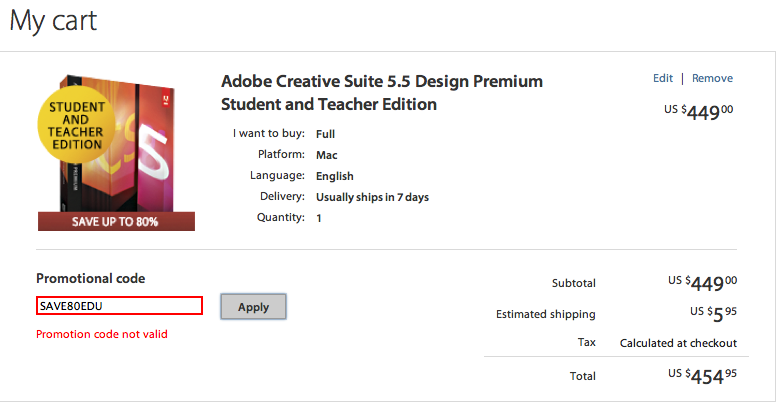Image resolution: width=777 pixels, height=407 pixels.
Task: Open the Adobe Creative Suite 5.5 product title
Action: click(381, 92)
